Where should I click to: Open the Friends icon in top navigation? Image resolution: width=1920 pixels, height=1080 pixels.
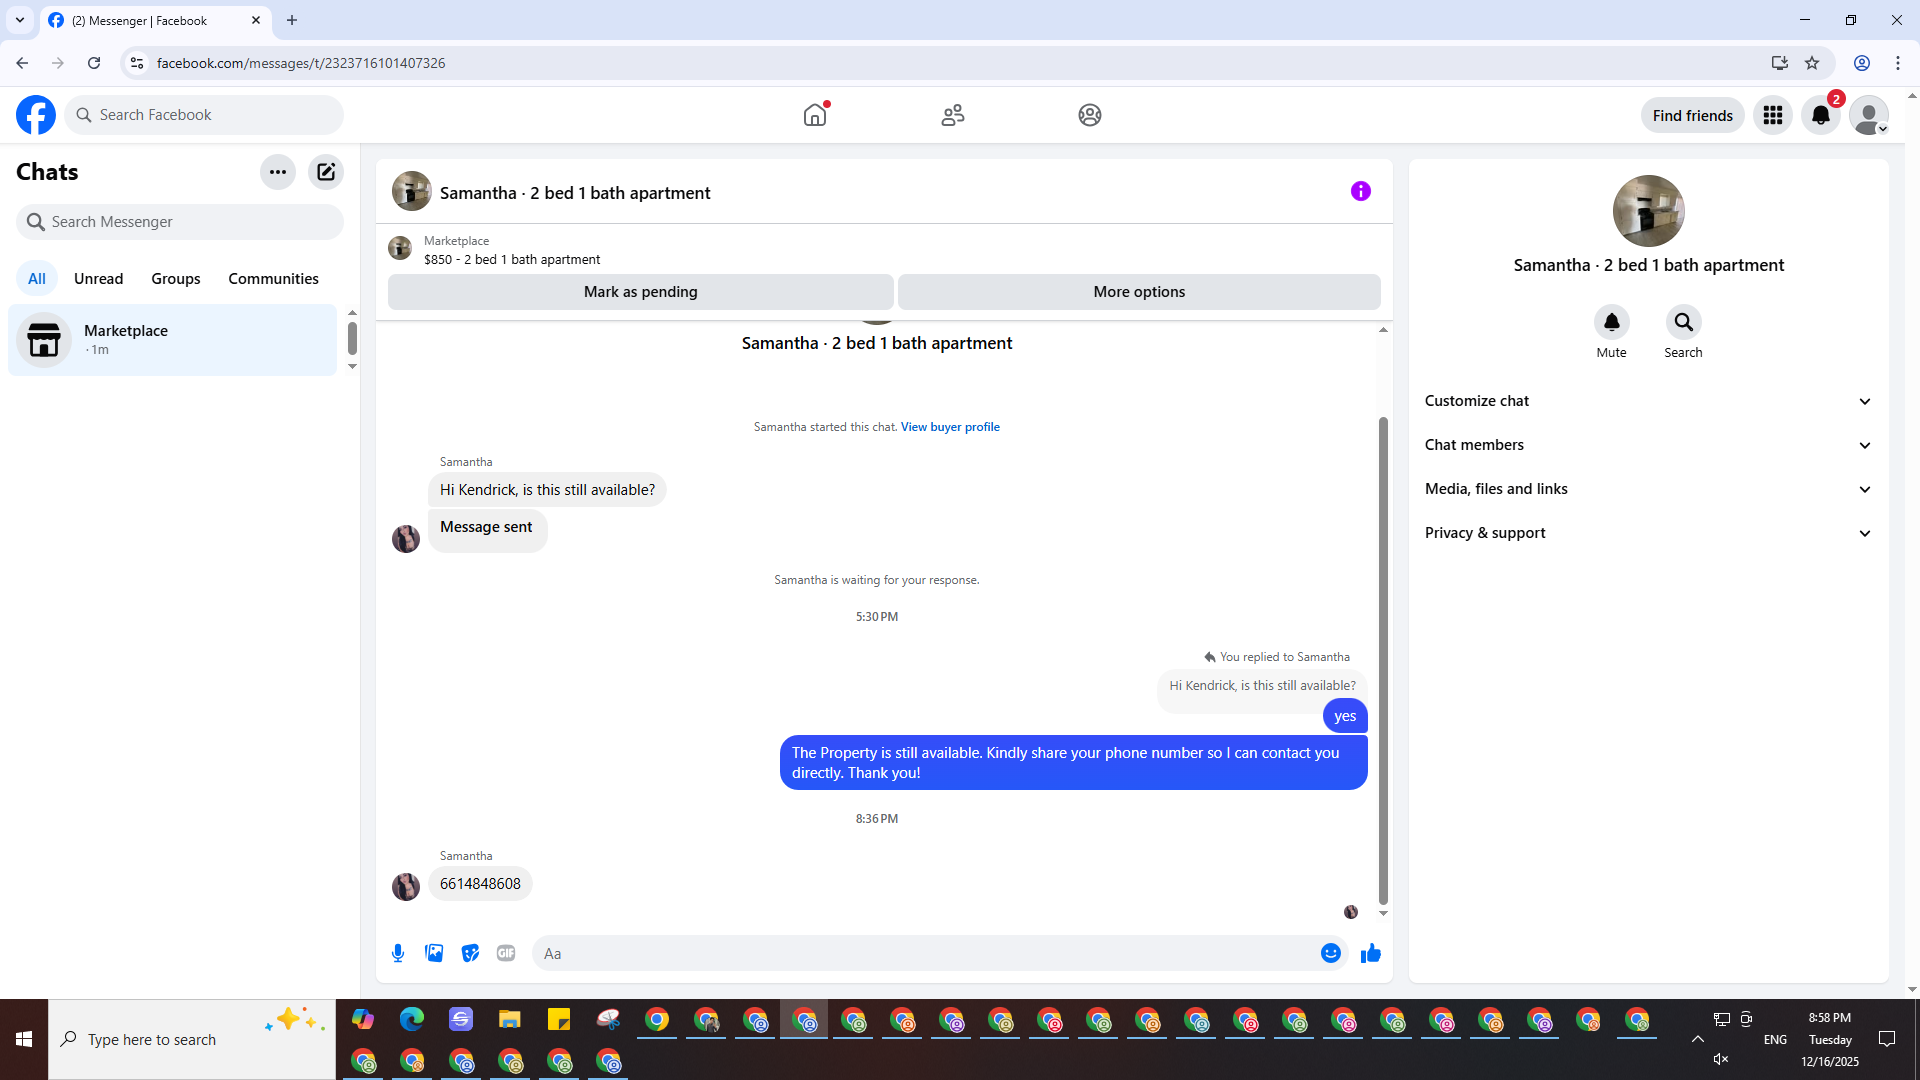(x=953, y=115)
